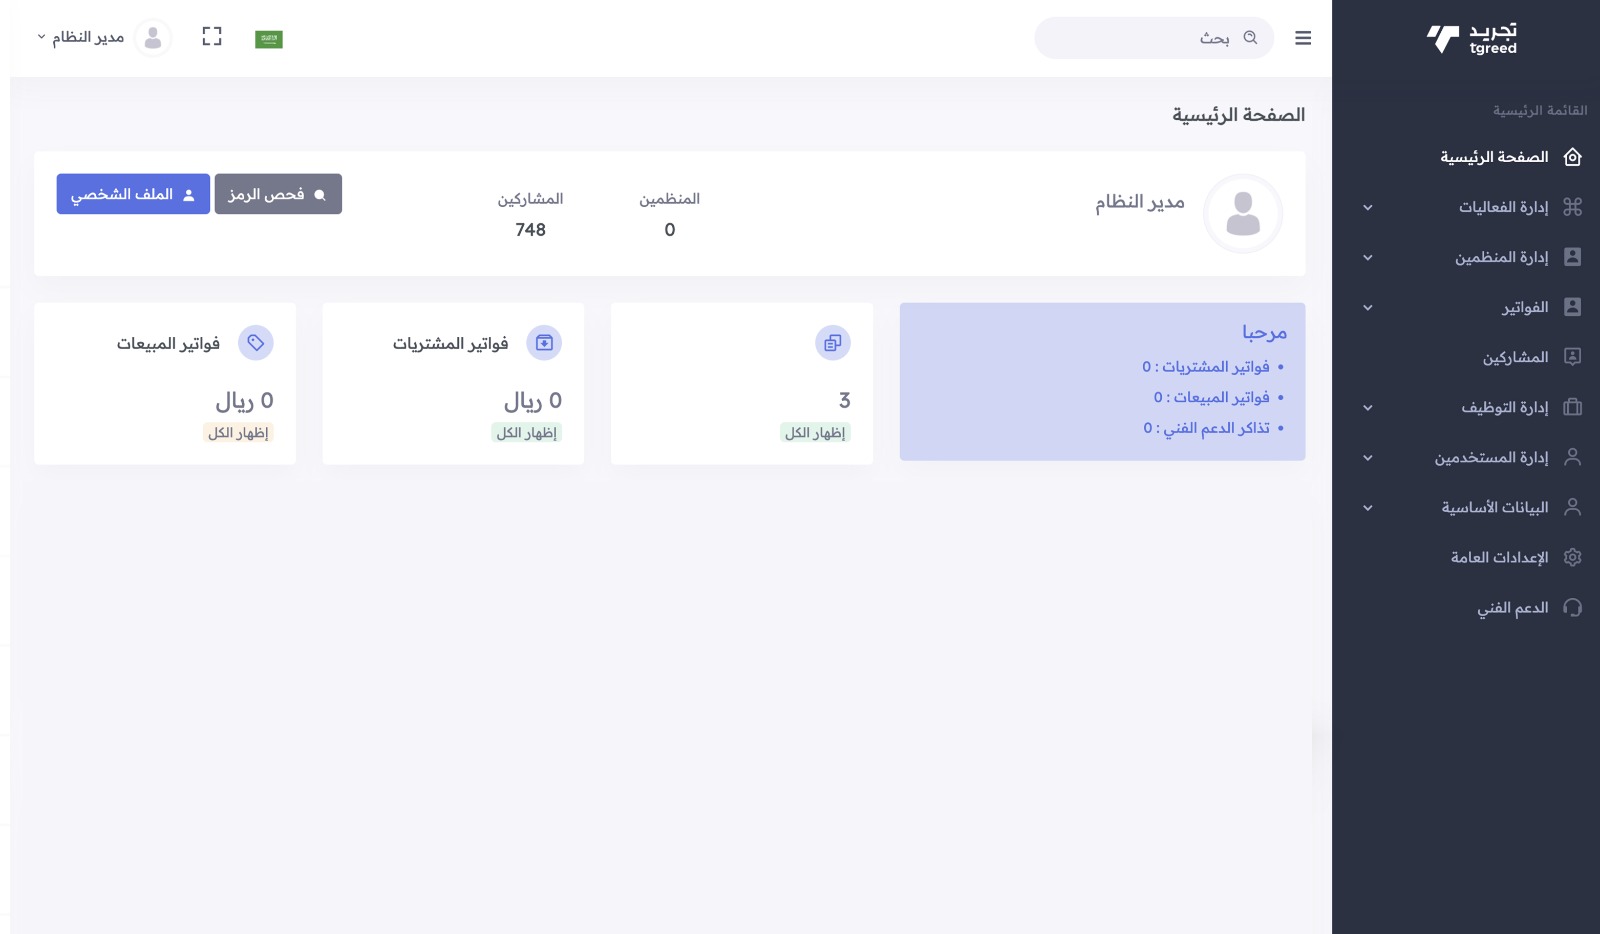
Task: Expand إدارة المنظمين submenu
Action: click(1367, 258)
